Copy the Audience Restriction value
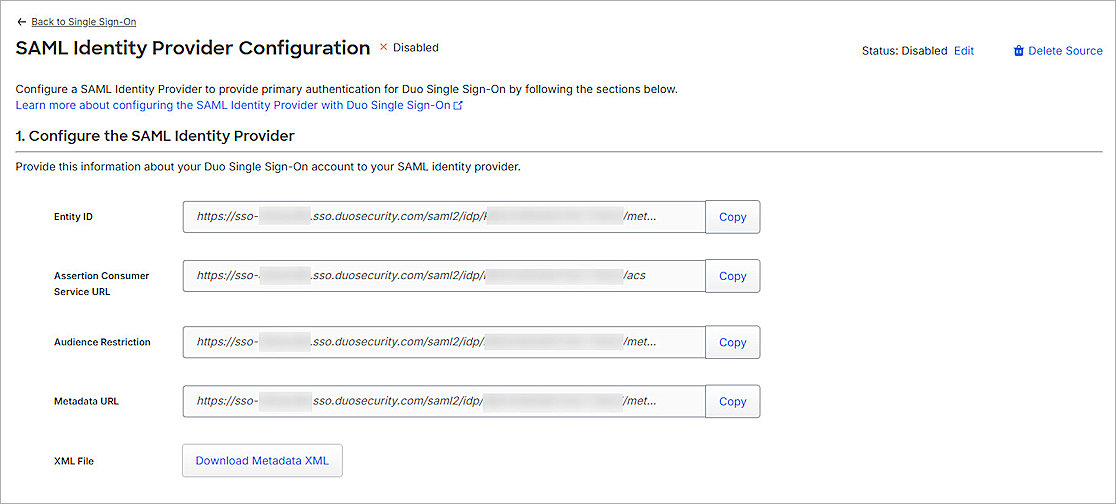The image size is (1116, 504). click(x=732, y=342)
